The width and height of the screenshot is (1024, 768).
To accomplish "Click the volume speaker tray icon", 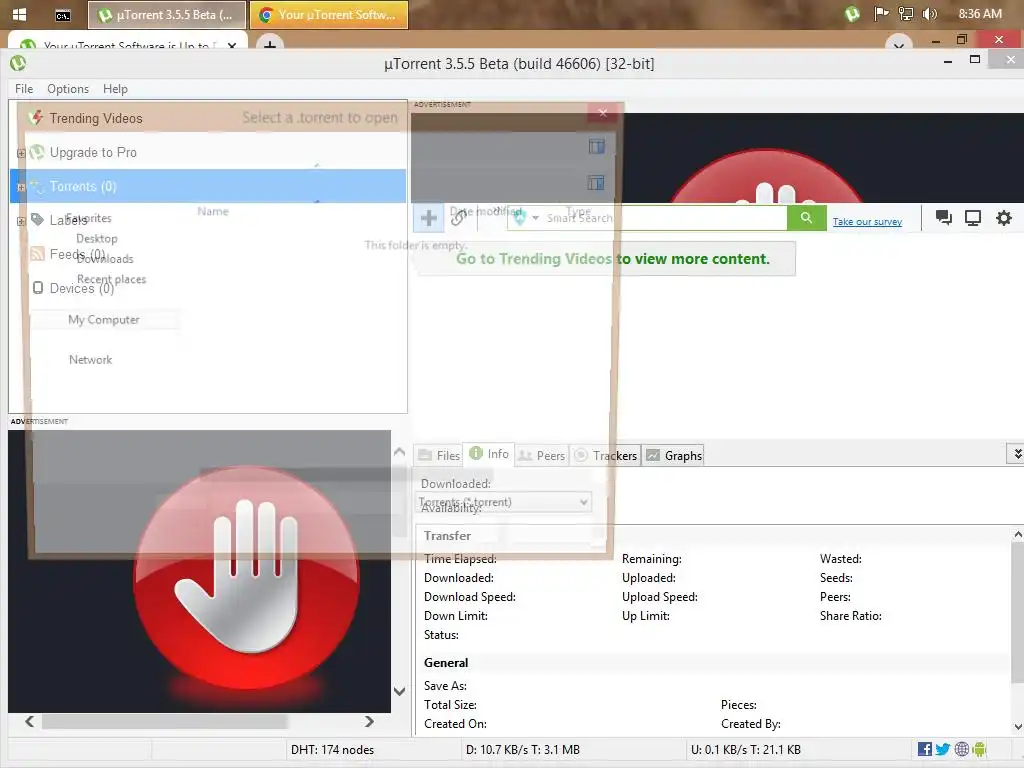I will click(930, 14).
